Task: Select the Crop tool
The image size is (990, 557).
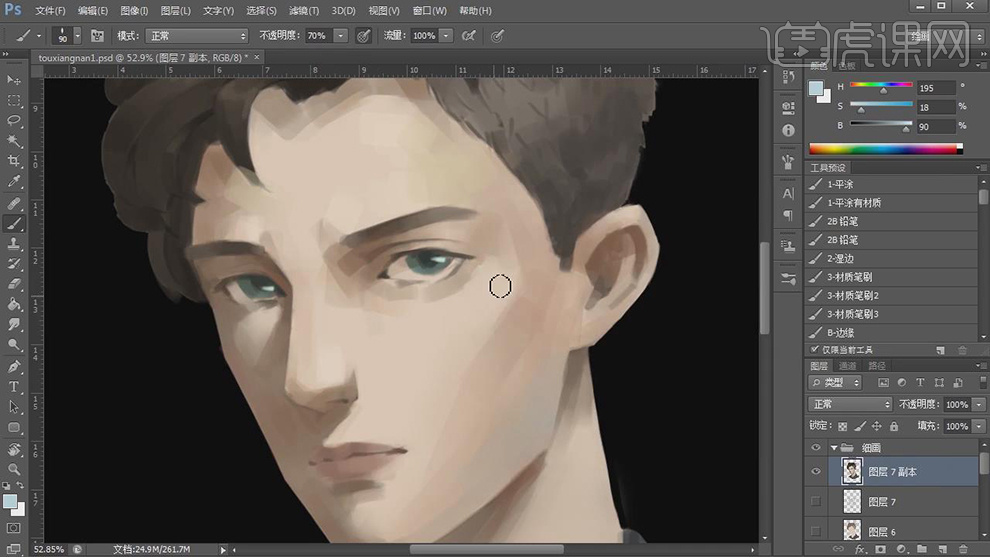Action: tap(14, 162)
